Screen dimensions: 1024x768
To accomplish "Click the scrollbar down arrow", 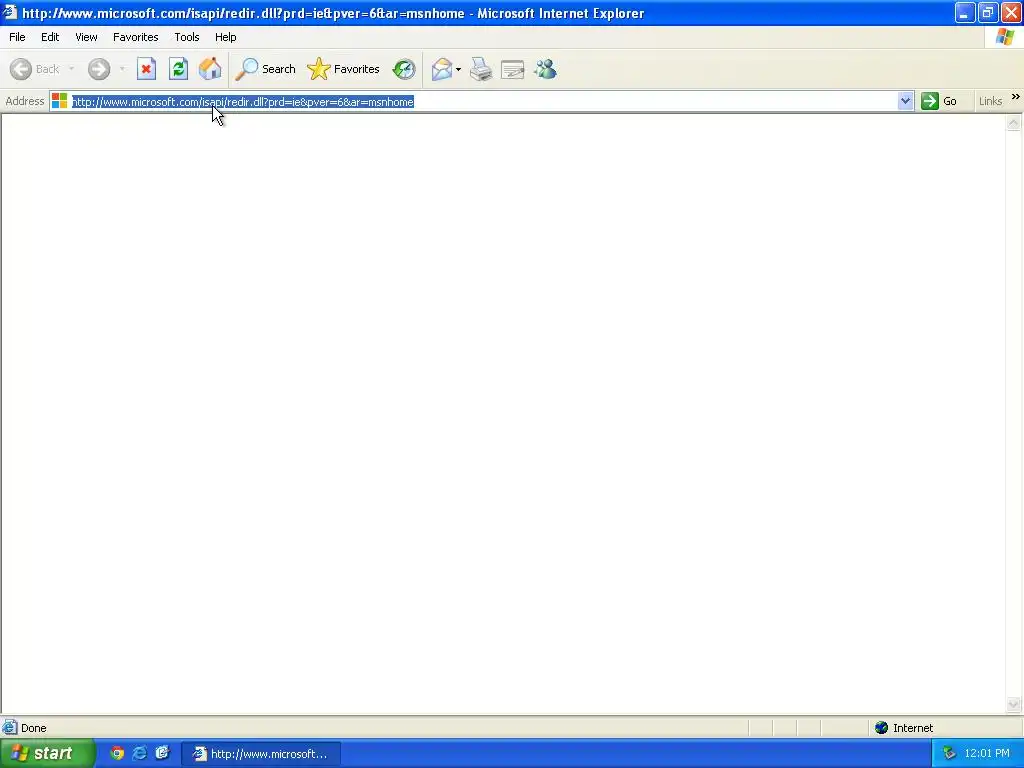I will (1014, 705).
